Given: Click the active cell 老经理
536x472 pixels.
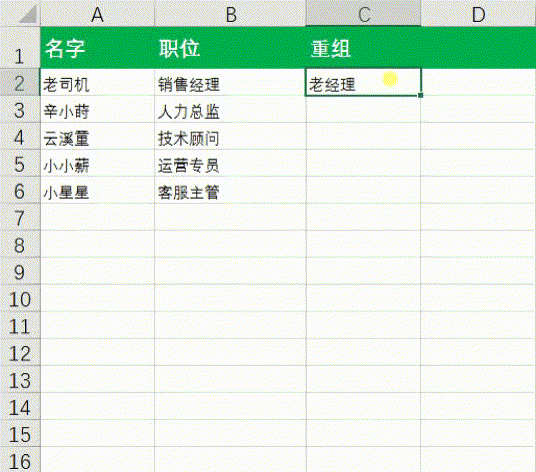Looking at the screenshot, I should [363, 82].
